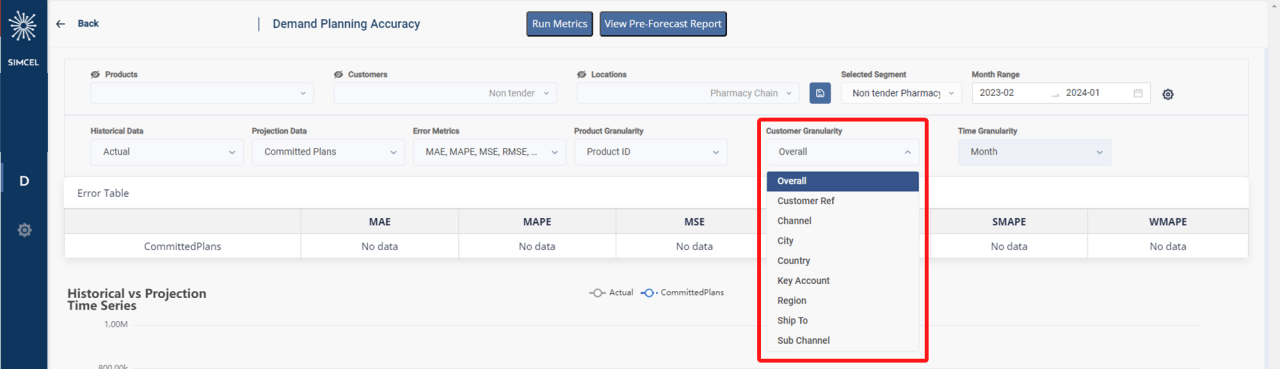Viewport: 1280px width, 370px height.
Task: Click the MAPE column header
Action: coord(537,221)
